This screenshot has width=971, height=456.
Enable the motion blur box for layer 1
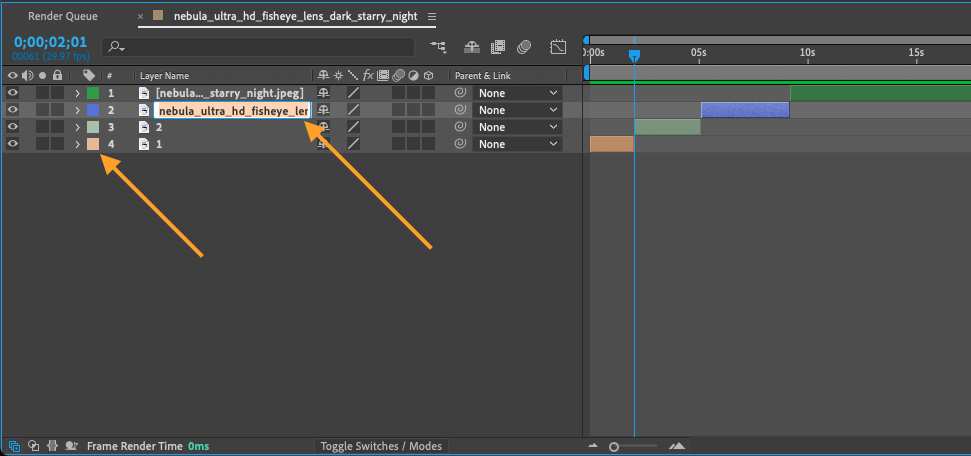(398, 93)
